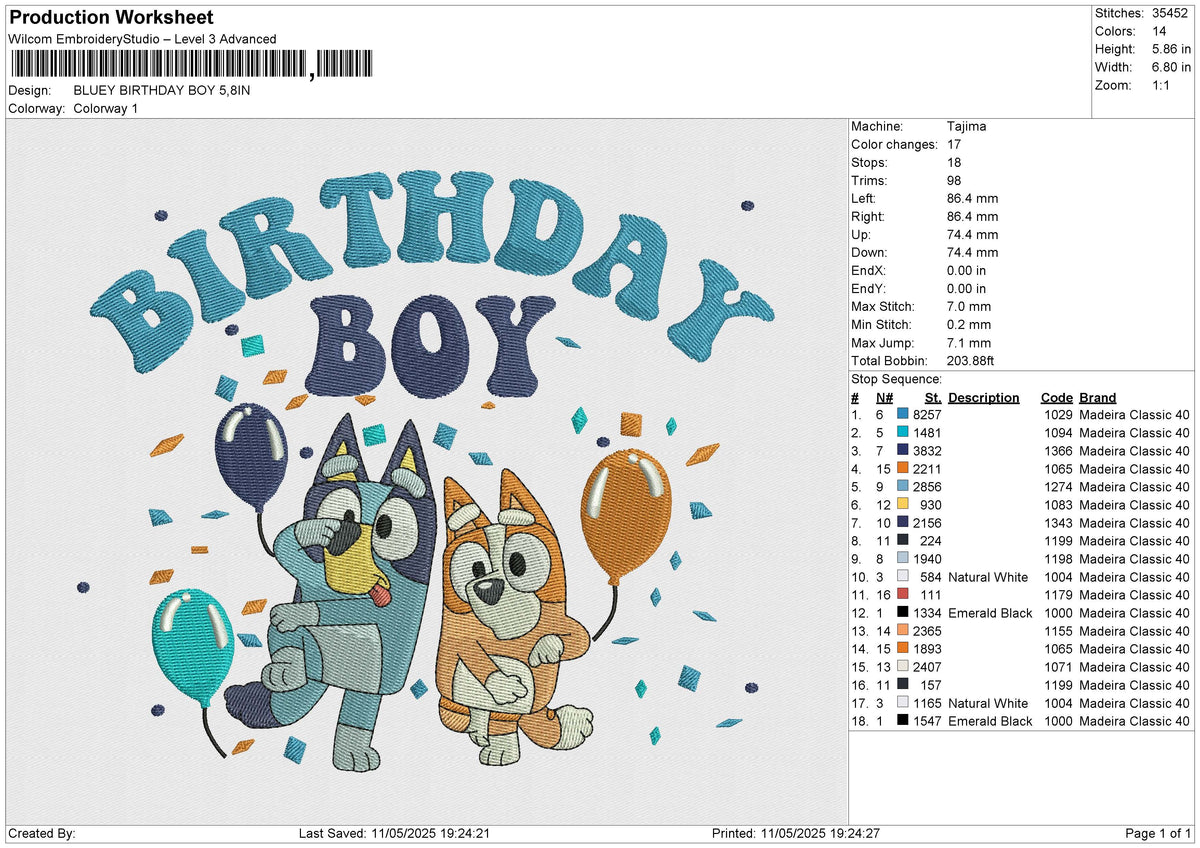Click the Width value '6.80 in'
The image size is (1200, 848).
[x=1172, y=67]
